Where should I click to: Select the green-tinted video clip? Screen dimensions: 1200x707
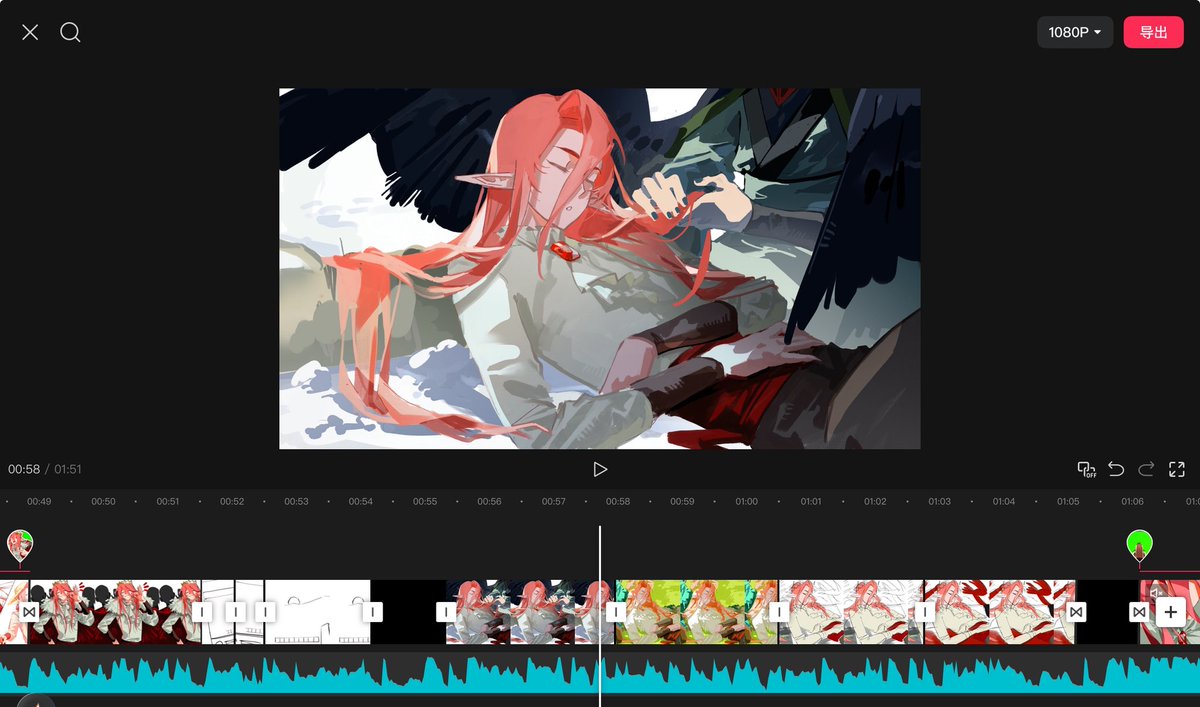pyautogui.click(x=697, y=612)
